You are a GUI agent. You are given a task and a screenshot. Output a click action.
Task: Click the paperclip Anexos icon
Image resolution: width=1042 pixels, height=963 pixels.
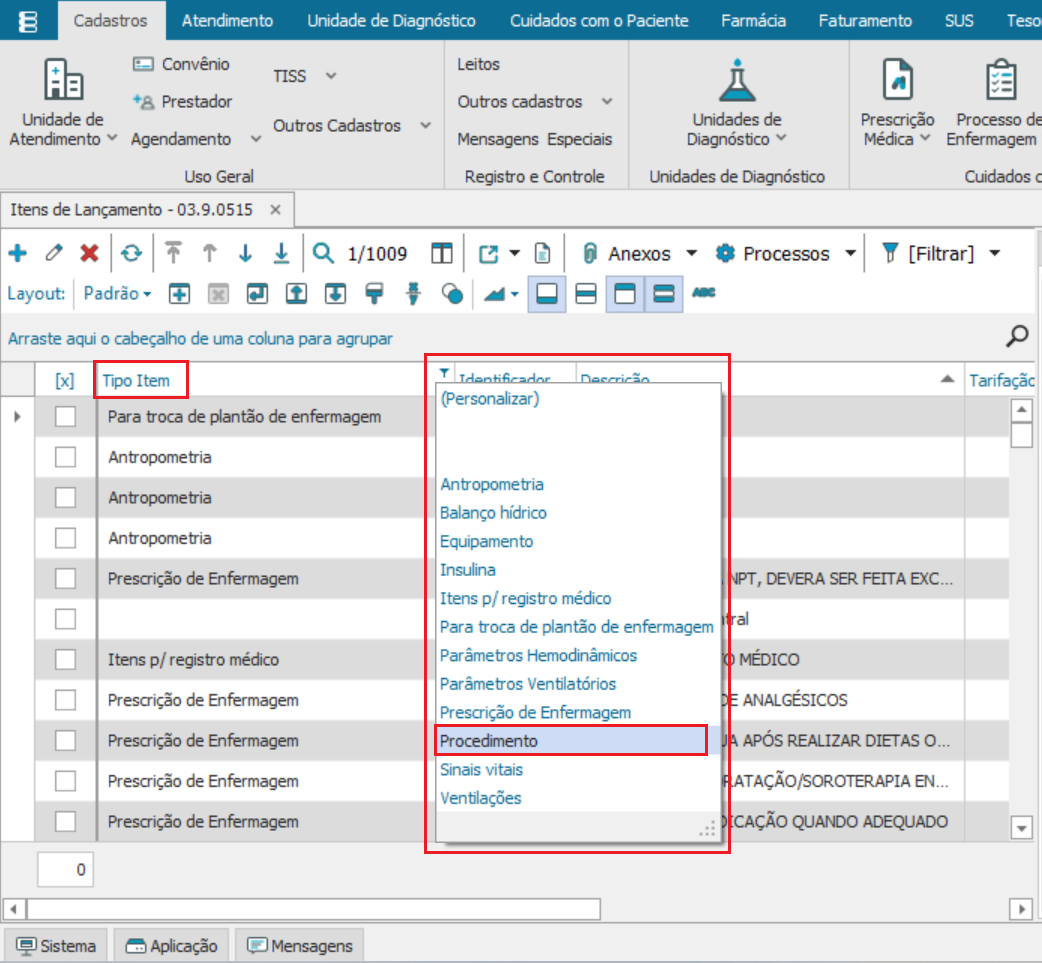590,254
